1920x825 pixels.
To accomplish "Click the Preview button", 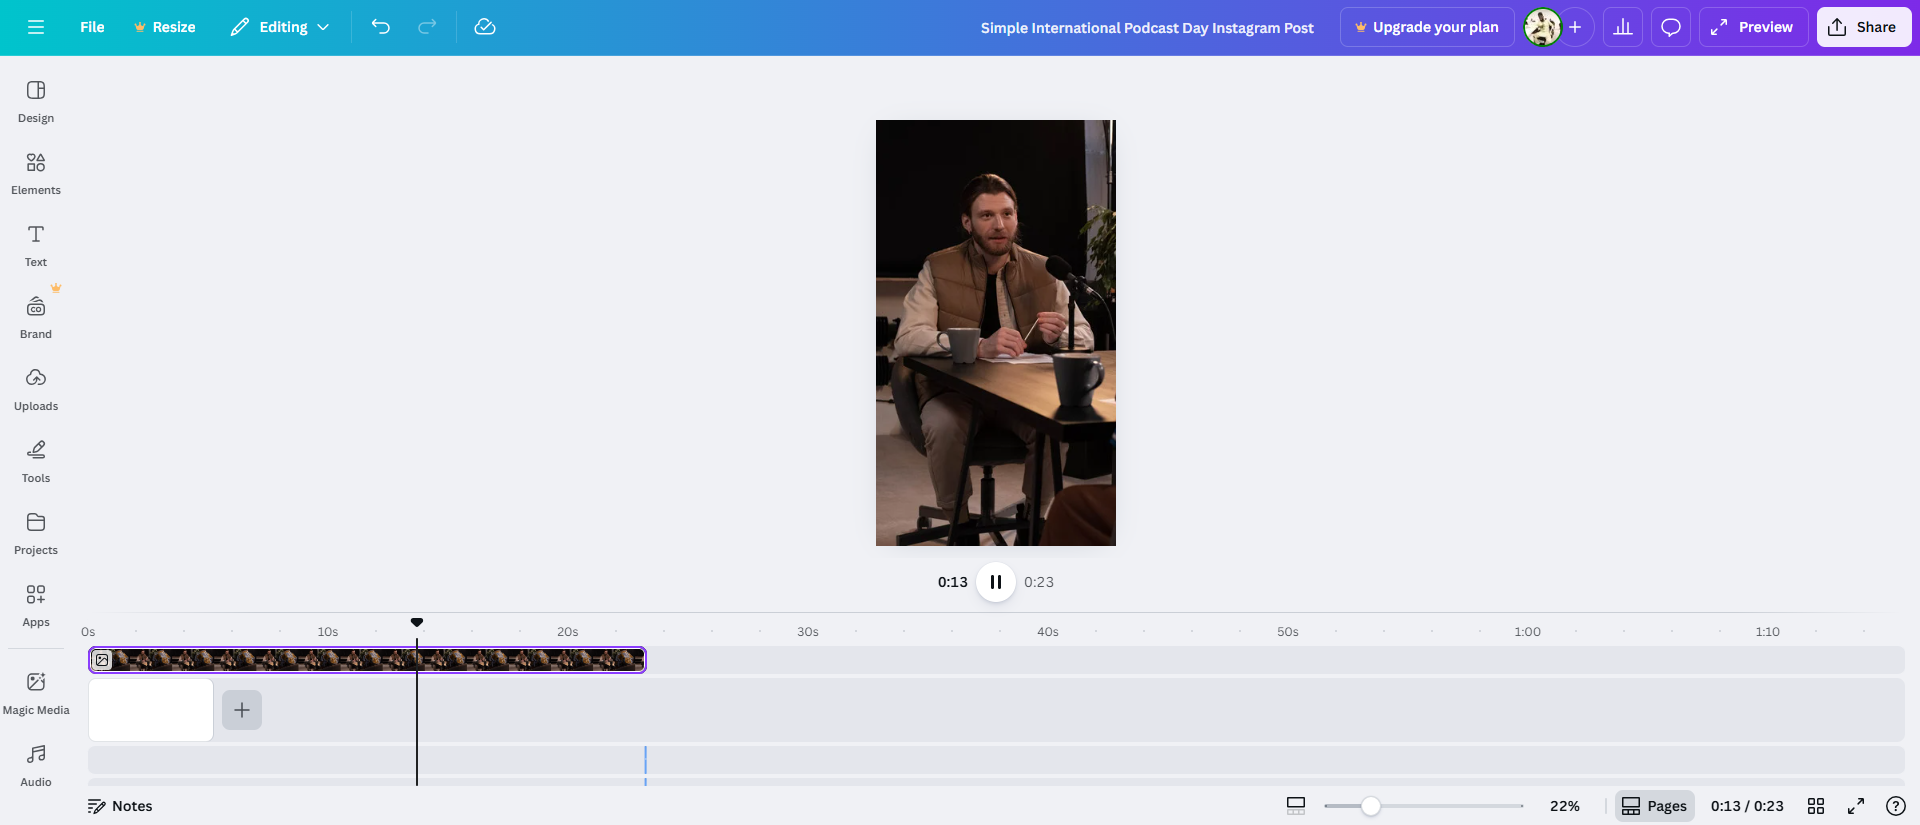I will (1753, 27).
